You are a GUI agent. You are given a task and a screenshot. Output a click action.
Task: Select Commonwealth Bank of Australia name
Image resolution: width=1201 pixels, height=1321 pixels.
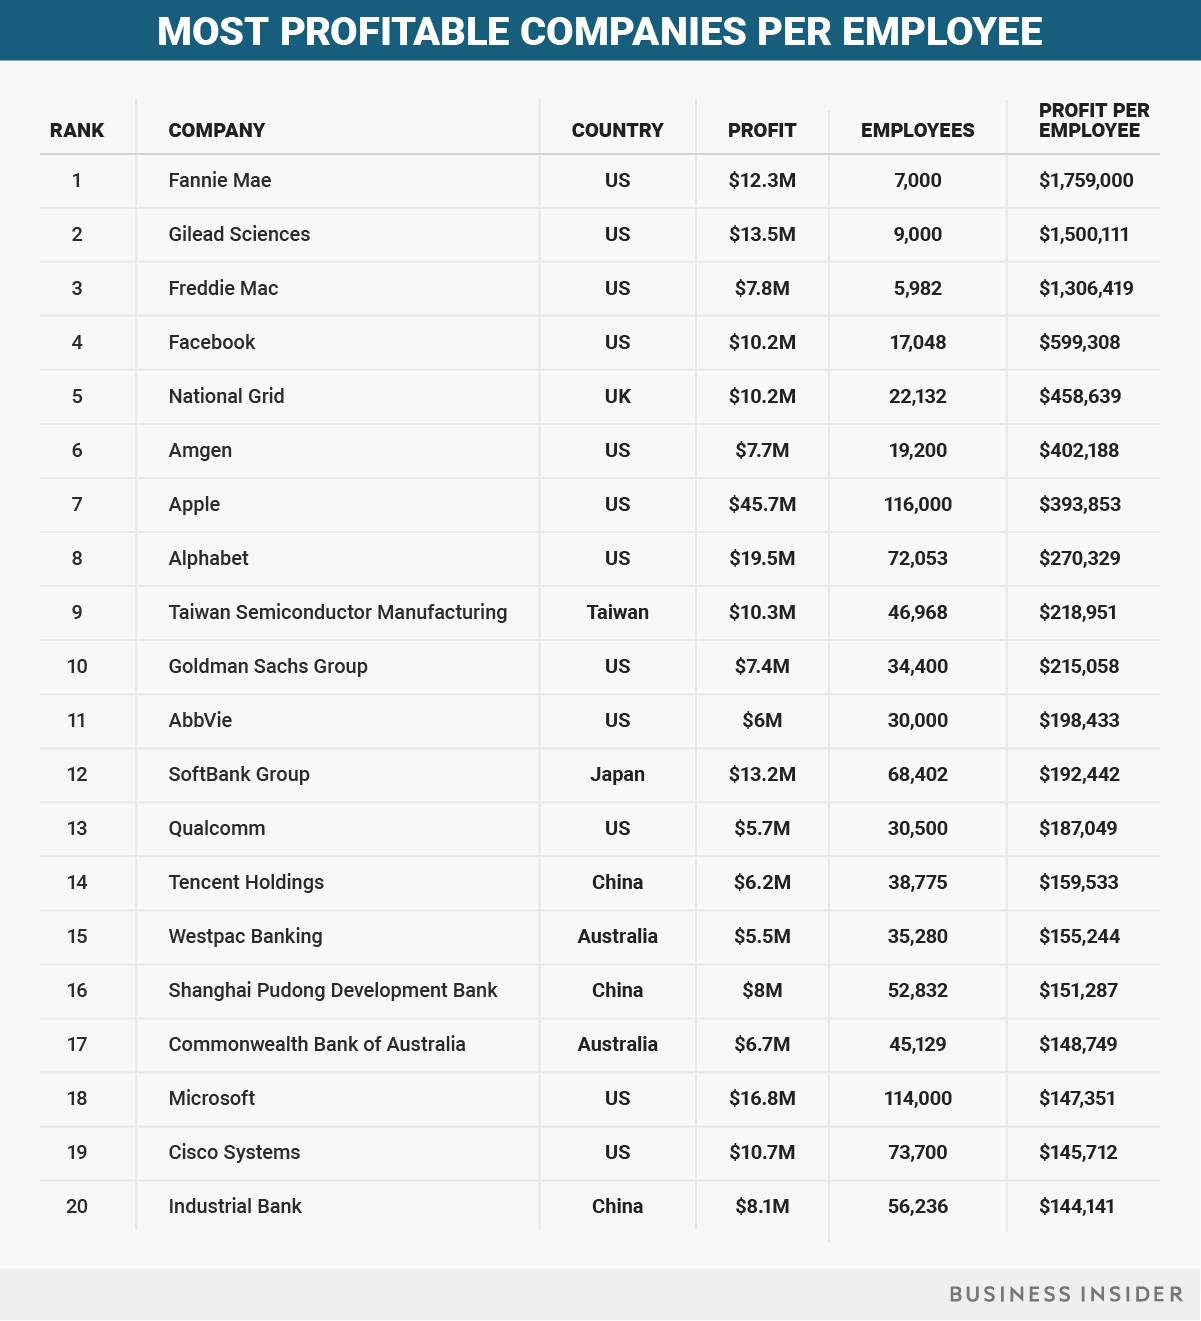pos(317,1044)
